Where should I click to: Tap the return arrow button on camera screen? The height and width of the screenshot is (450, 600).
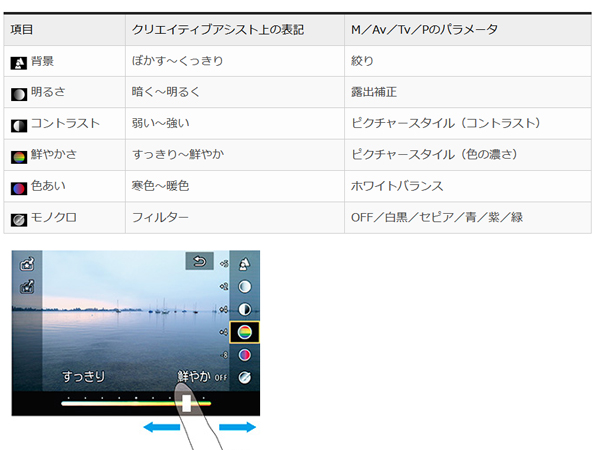coord(199,261)
